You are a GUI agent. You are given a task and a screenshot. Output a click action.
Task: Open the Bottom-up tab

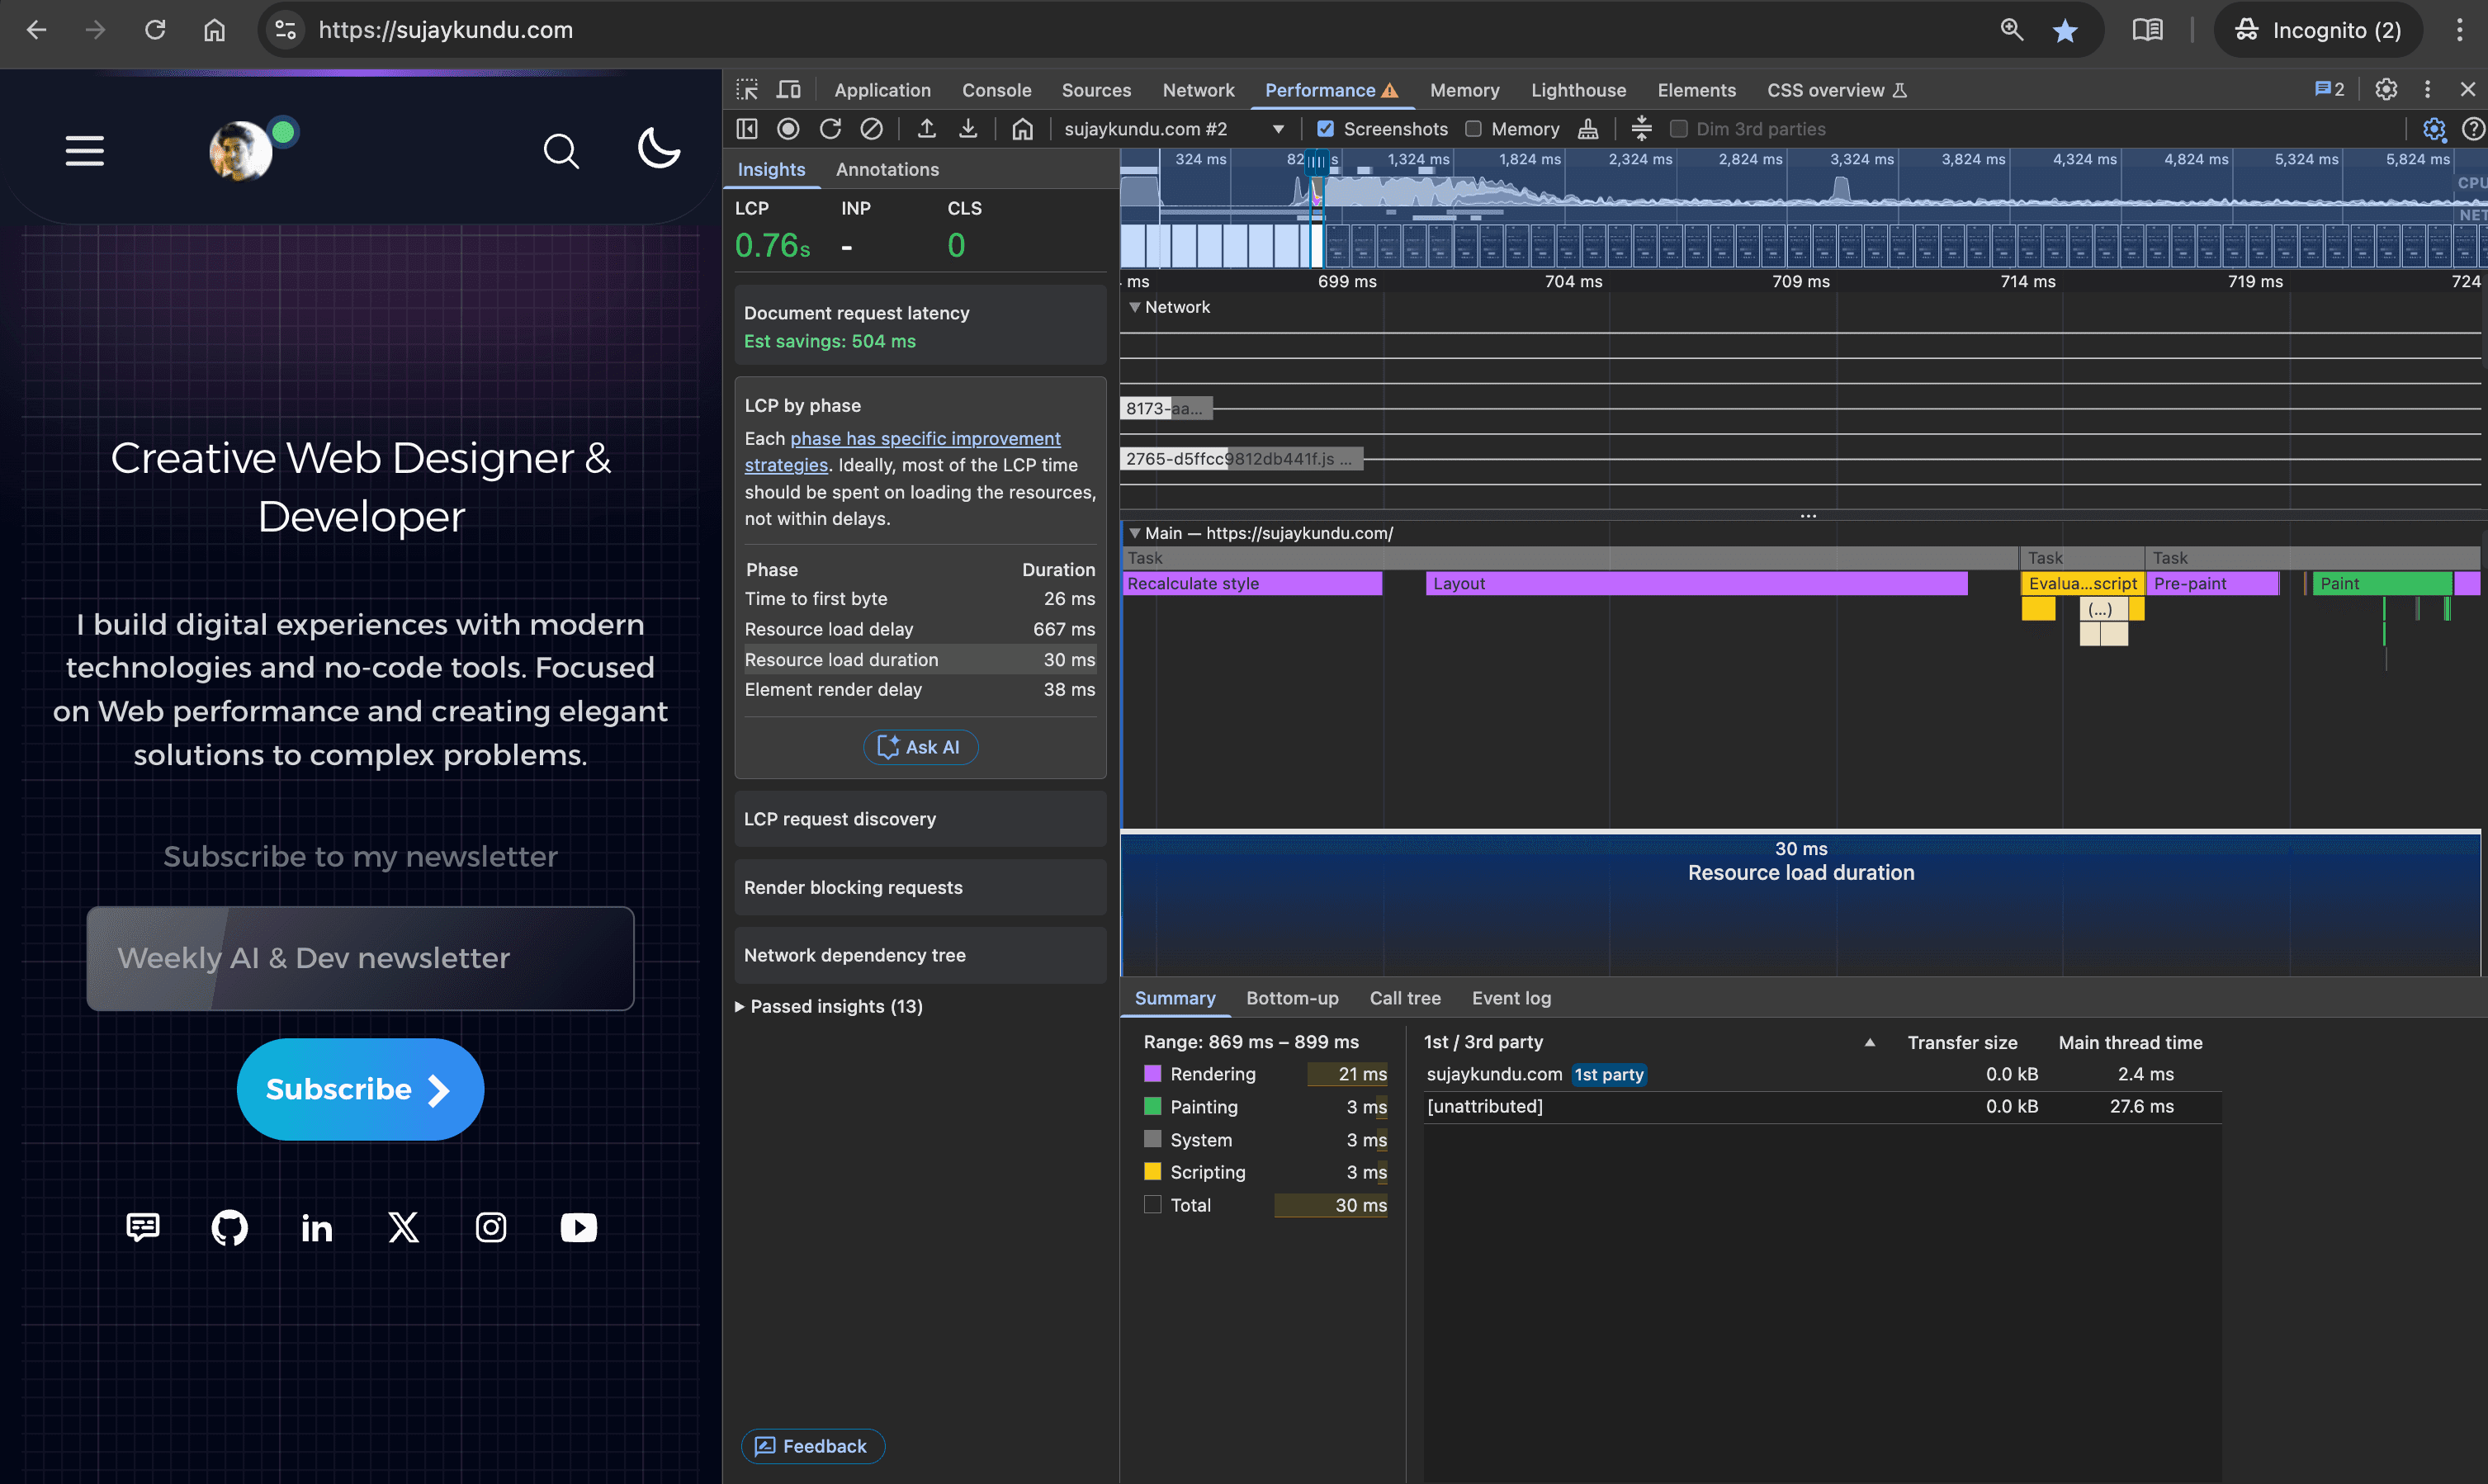pos(1292,998)
